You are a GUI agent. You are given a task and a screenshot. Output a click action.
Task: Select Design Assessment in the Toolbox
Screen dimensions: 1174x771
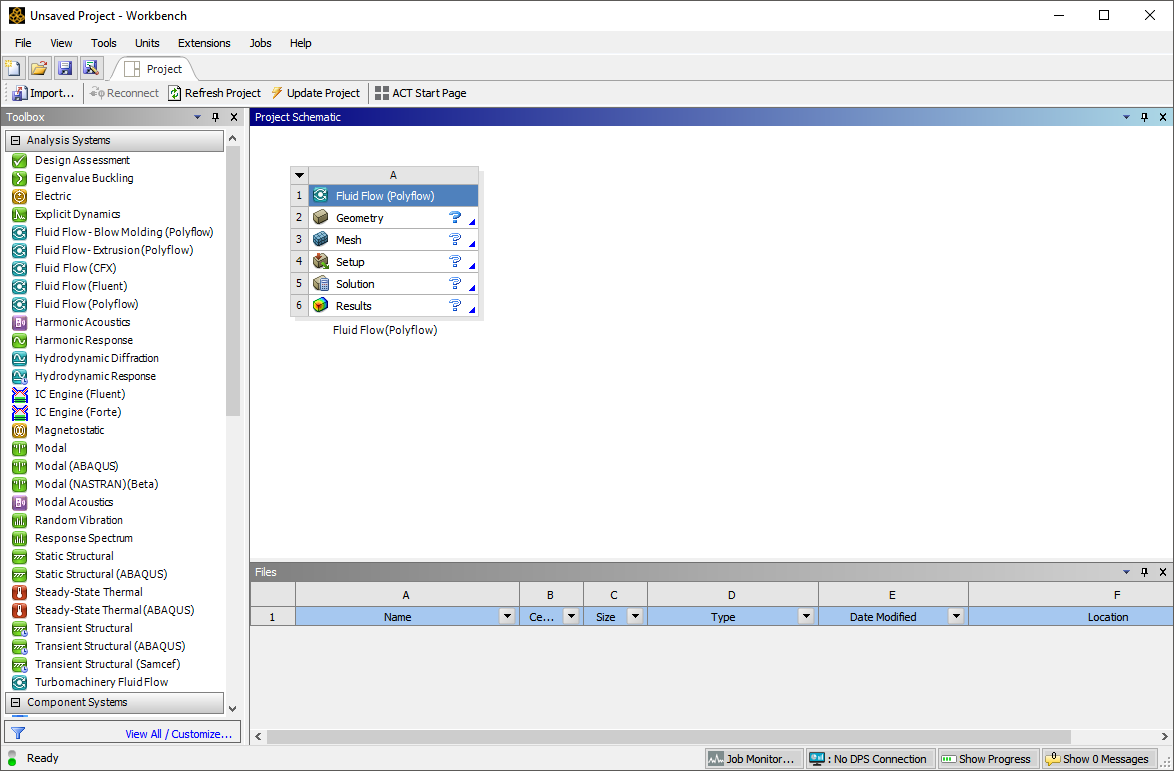(82, 160)
